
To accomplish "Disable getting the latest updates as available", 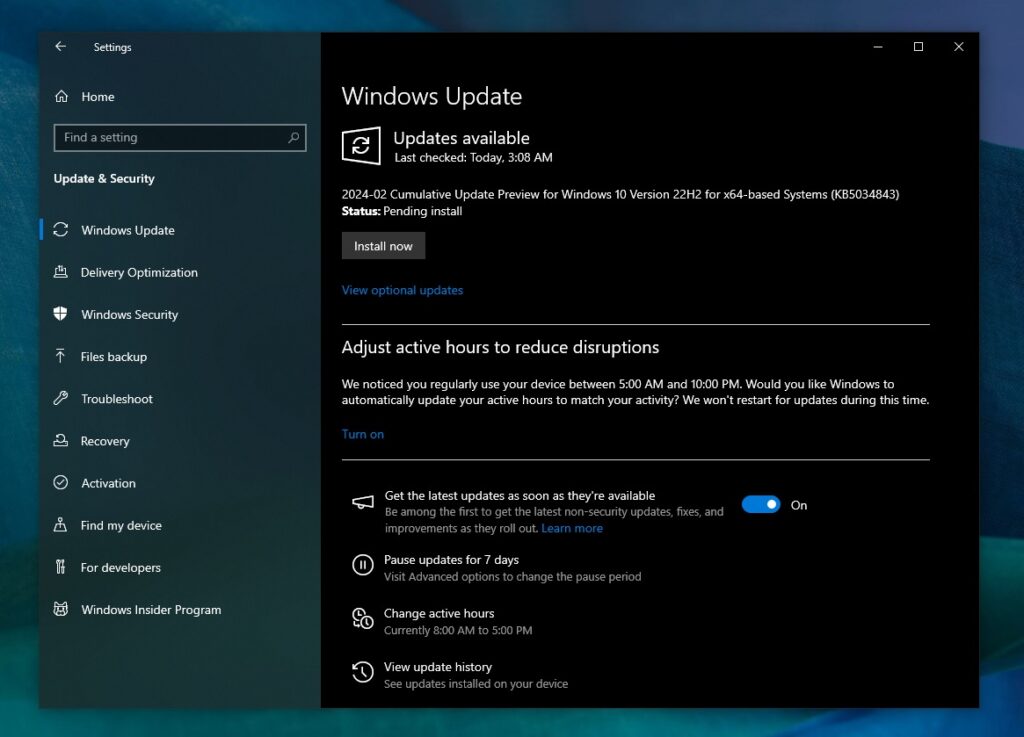I will 760,504.
